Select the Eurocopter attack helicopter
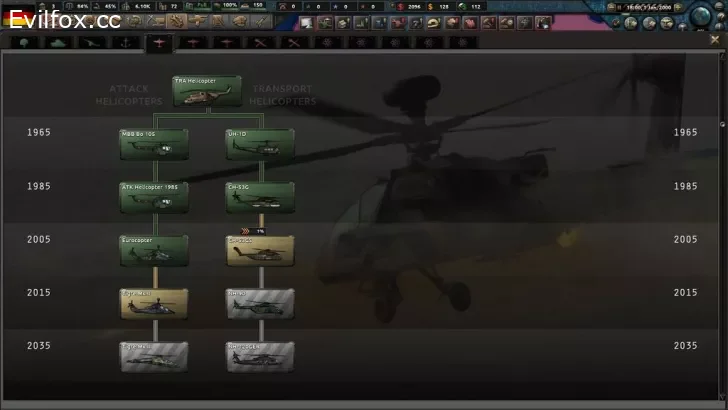728x410 pixels. point(154,250)
